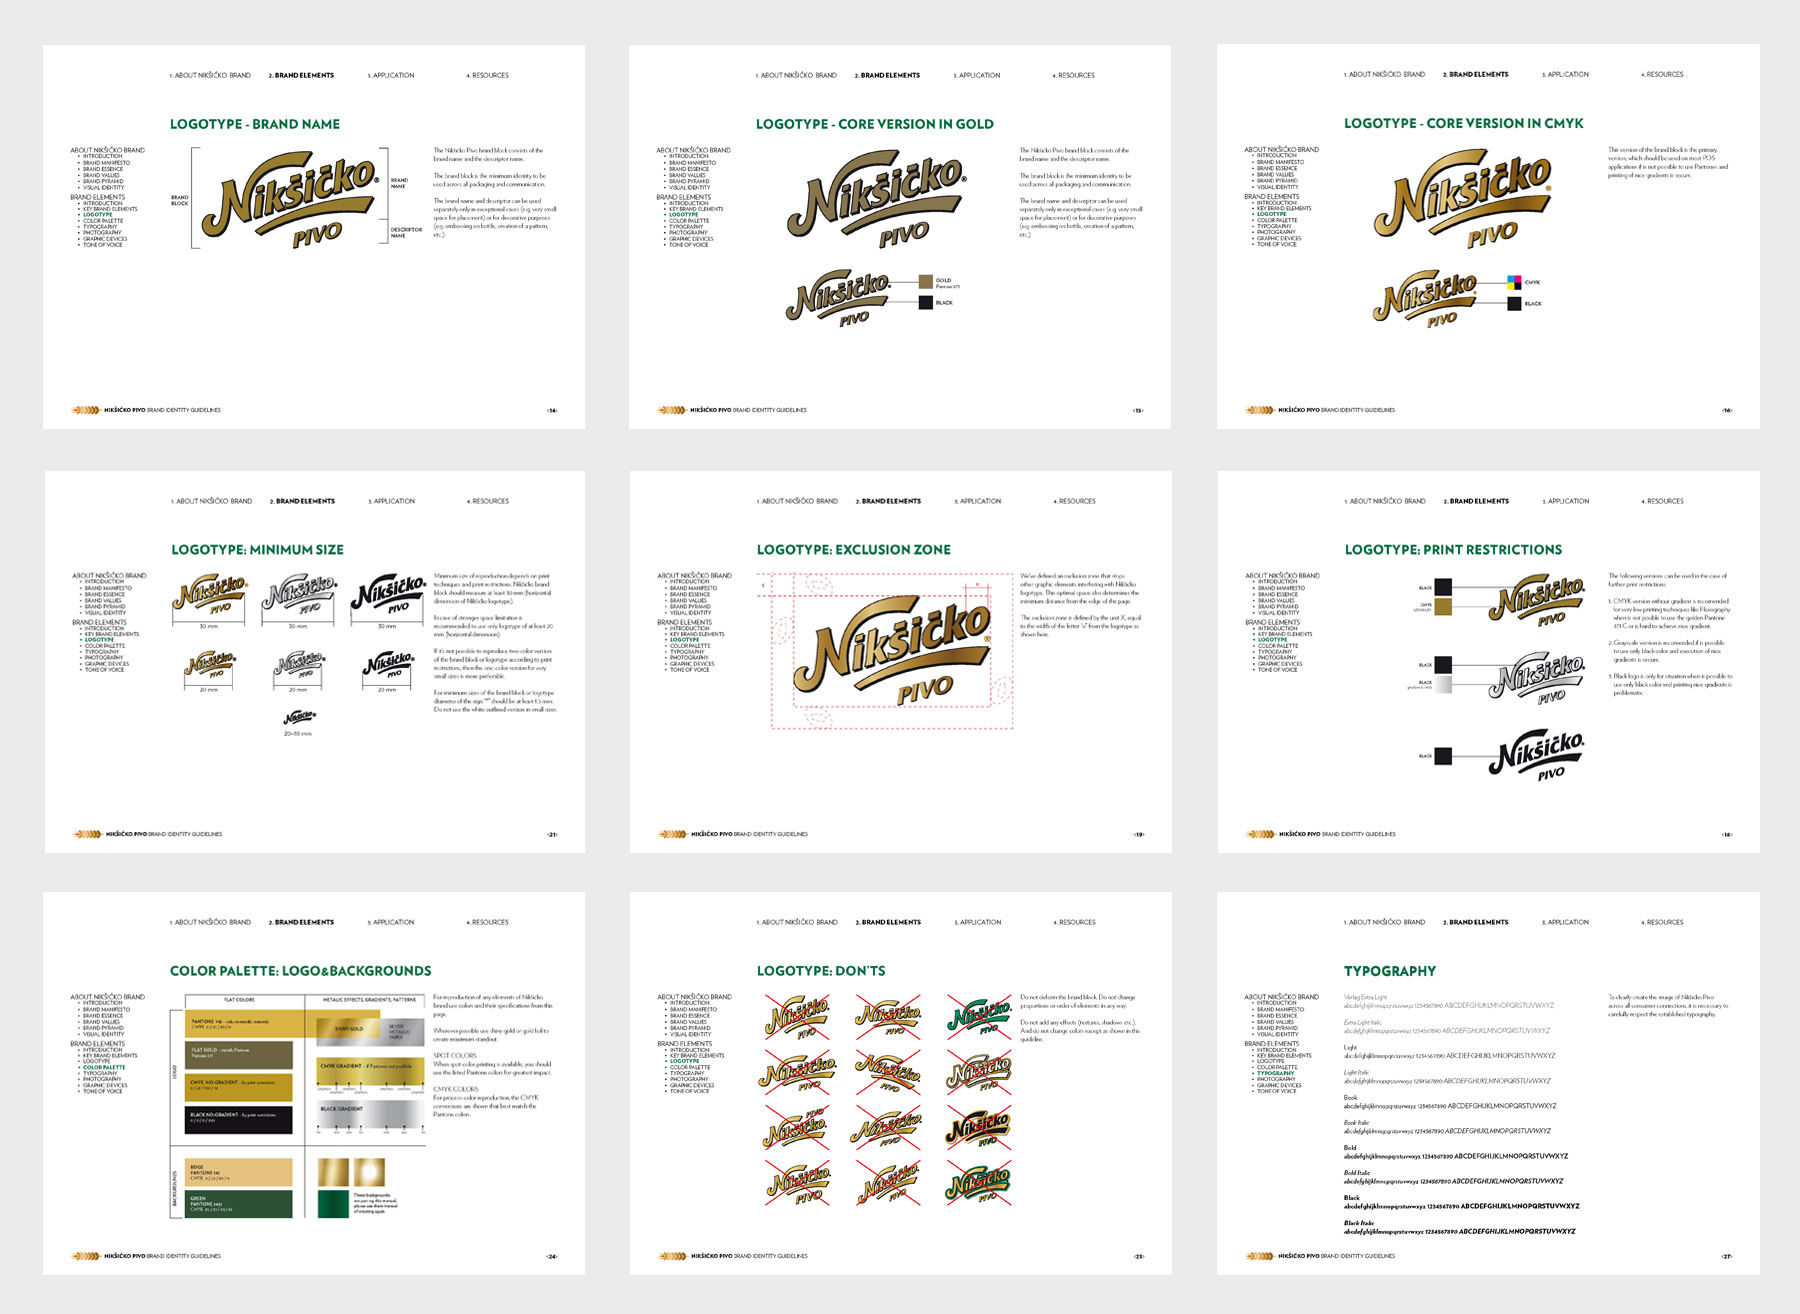Click the "LOGOTYPE: MINIMUM SIZE" heading
Viewport: 1800px width, 1314px height.
[x=257, y=550]
